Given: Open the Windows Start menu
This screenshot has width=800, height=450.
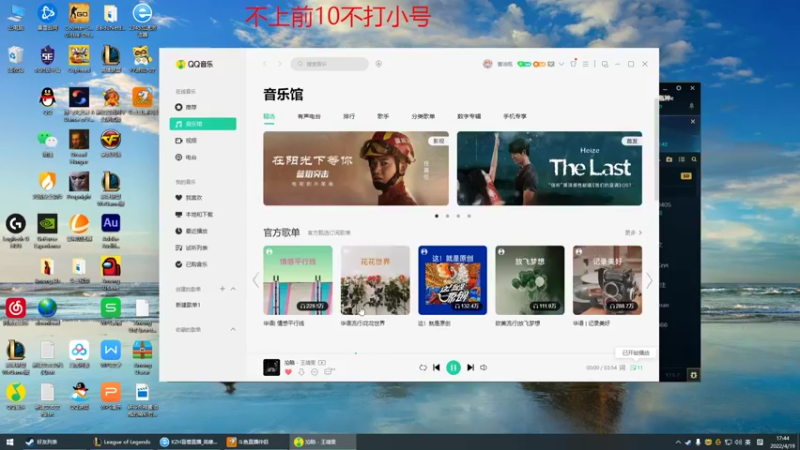Looking at the screenshot, I should click(x=10, y=442).
